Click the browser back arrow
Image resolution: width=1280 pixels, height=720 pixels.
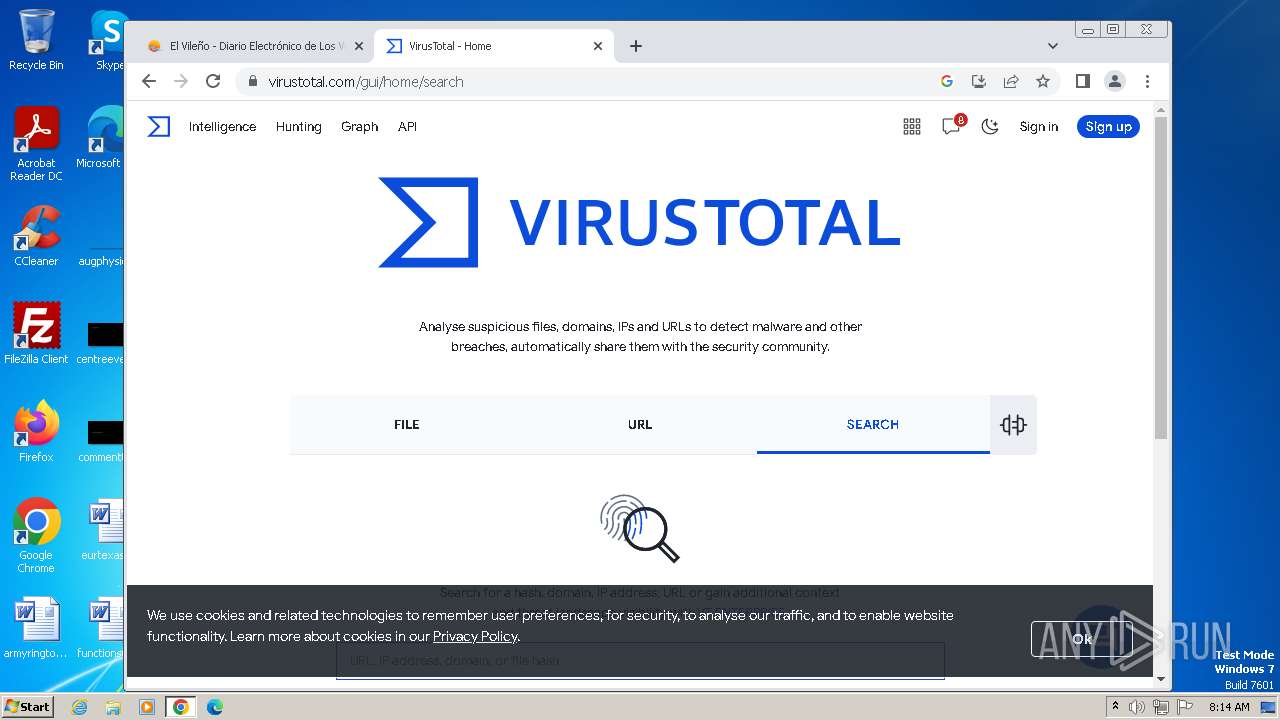coord(149,81)
